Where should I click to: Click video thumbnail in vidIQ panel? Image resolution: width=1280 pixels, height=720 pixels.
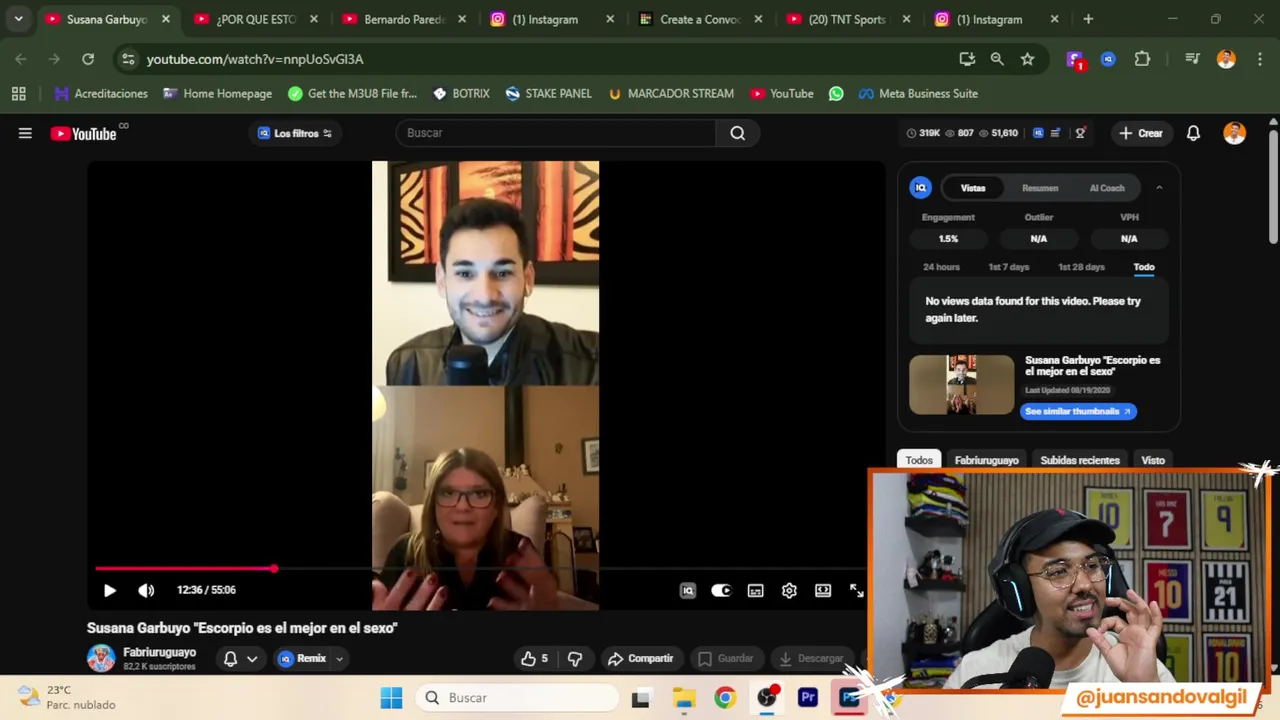961,384
